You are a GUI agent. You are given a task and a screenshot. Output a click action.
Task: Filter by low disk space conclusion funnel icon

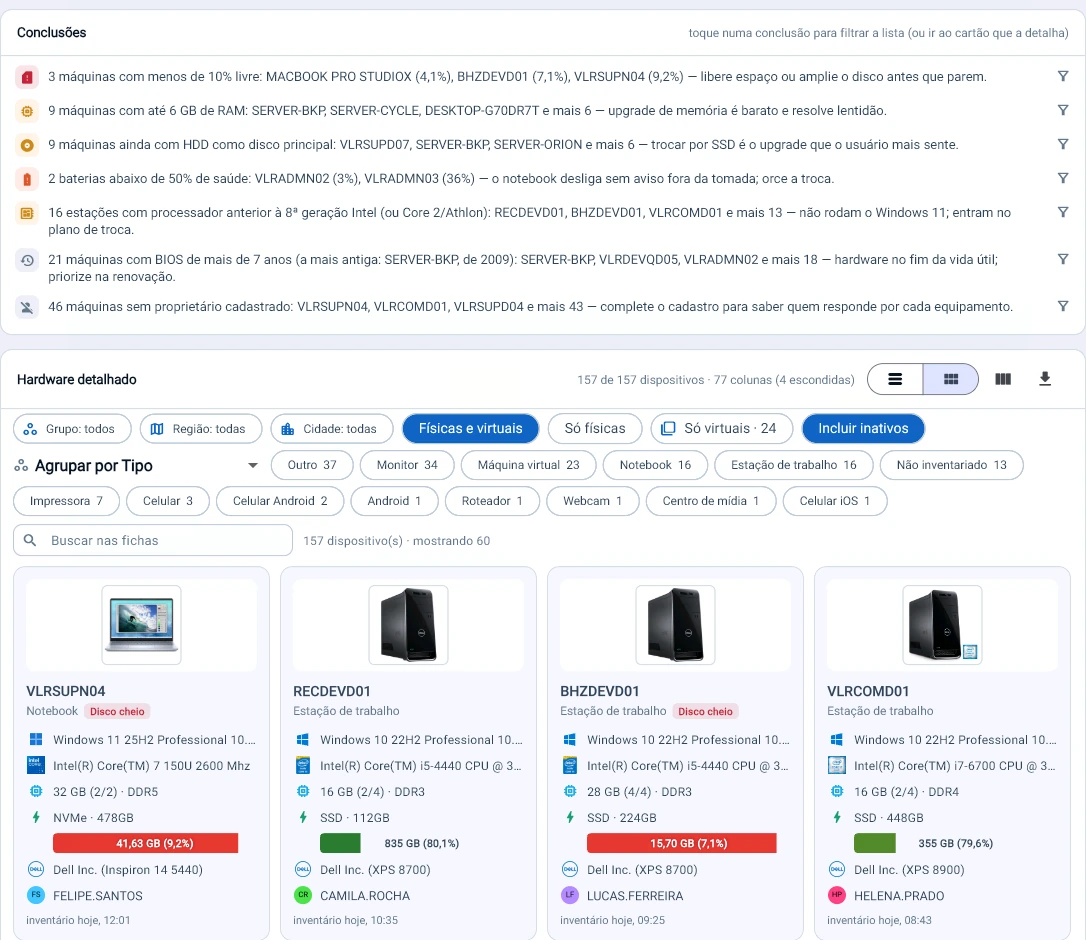[1062, 76]
